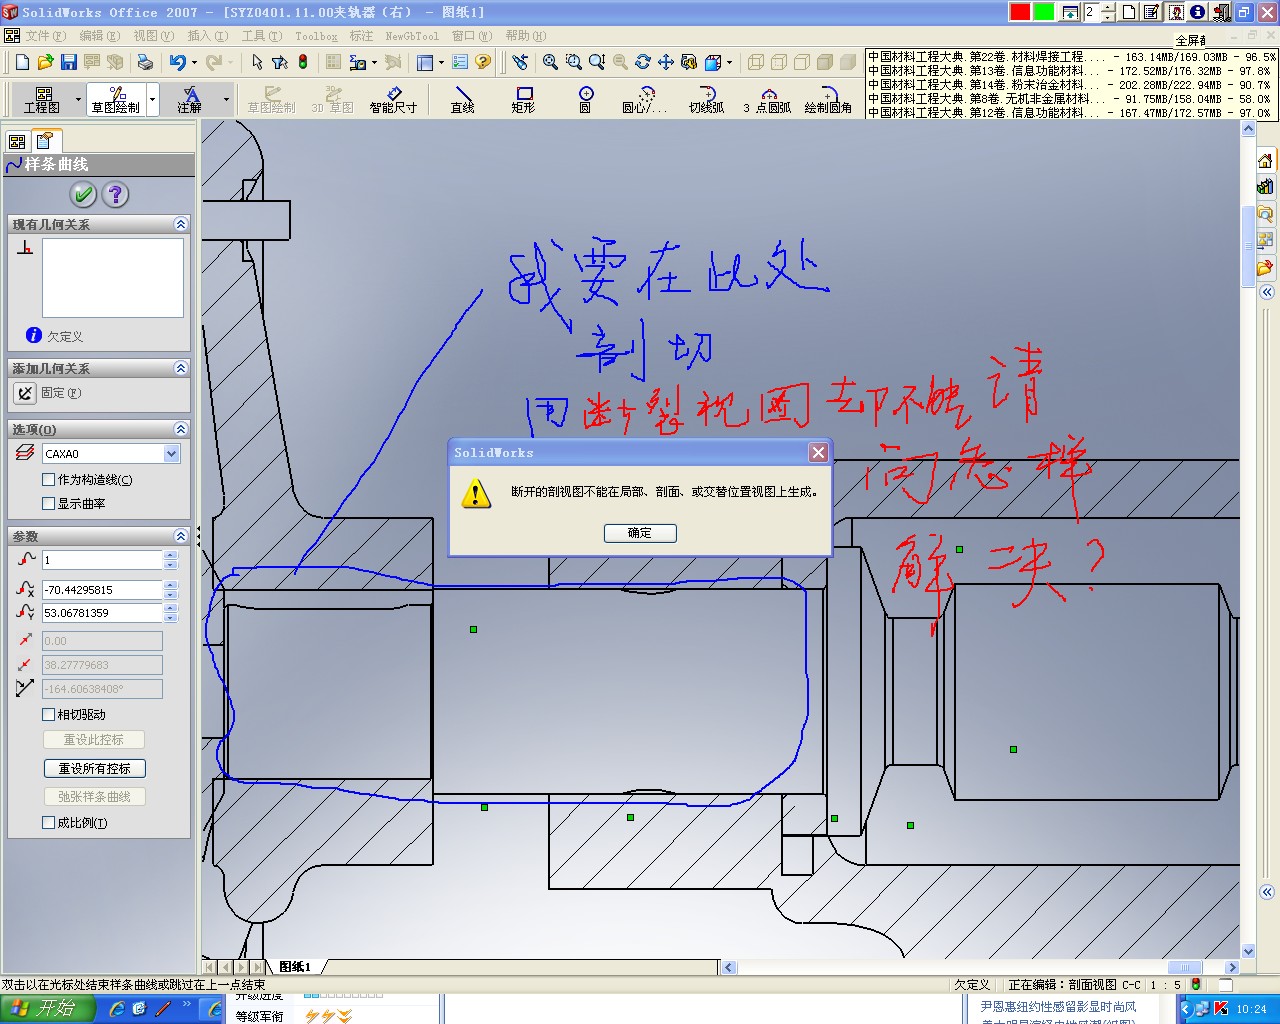The width and height of the screenshot is (1280, 1024).
Task: Click the 智能尺寸 Smart Dimension tool
Action: pos(393,99)
